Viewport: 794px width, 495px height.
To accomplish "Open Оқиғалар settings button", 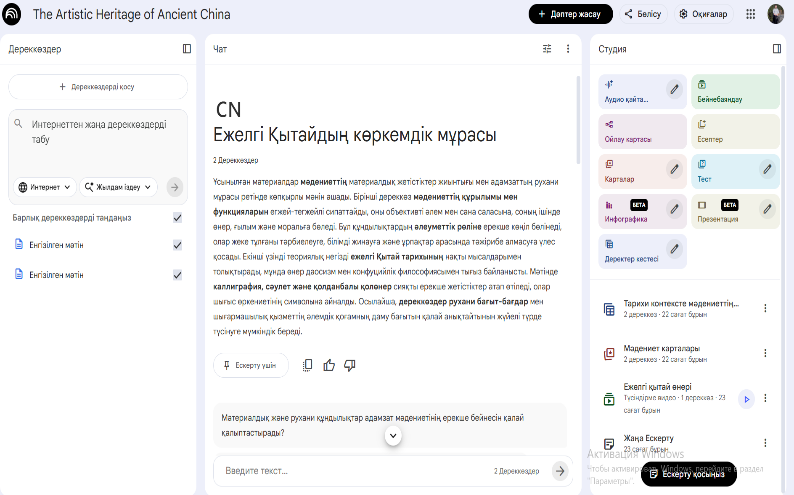I will [703, 14].
